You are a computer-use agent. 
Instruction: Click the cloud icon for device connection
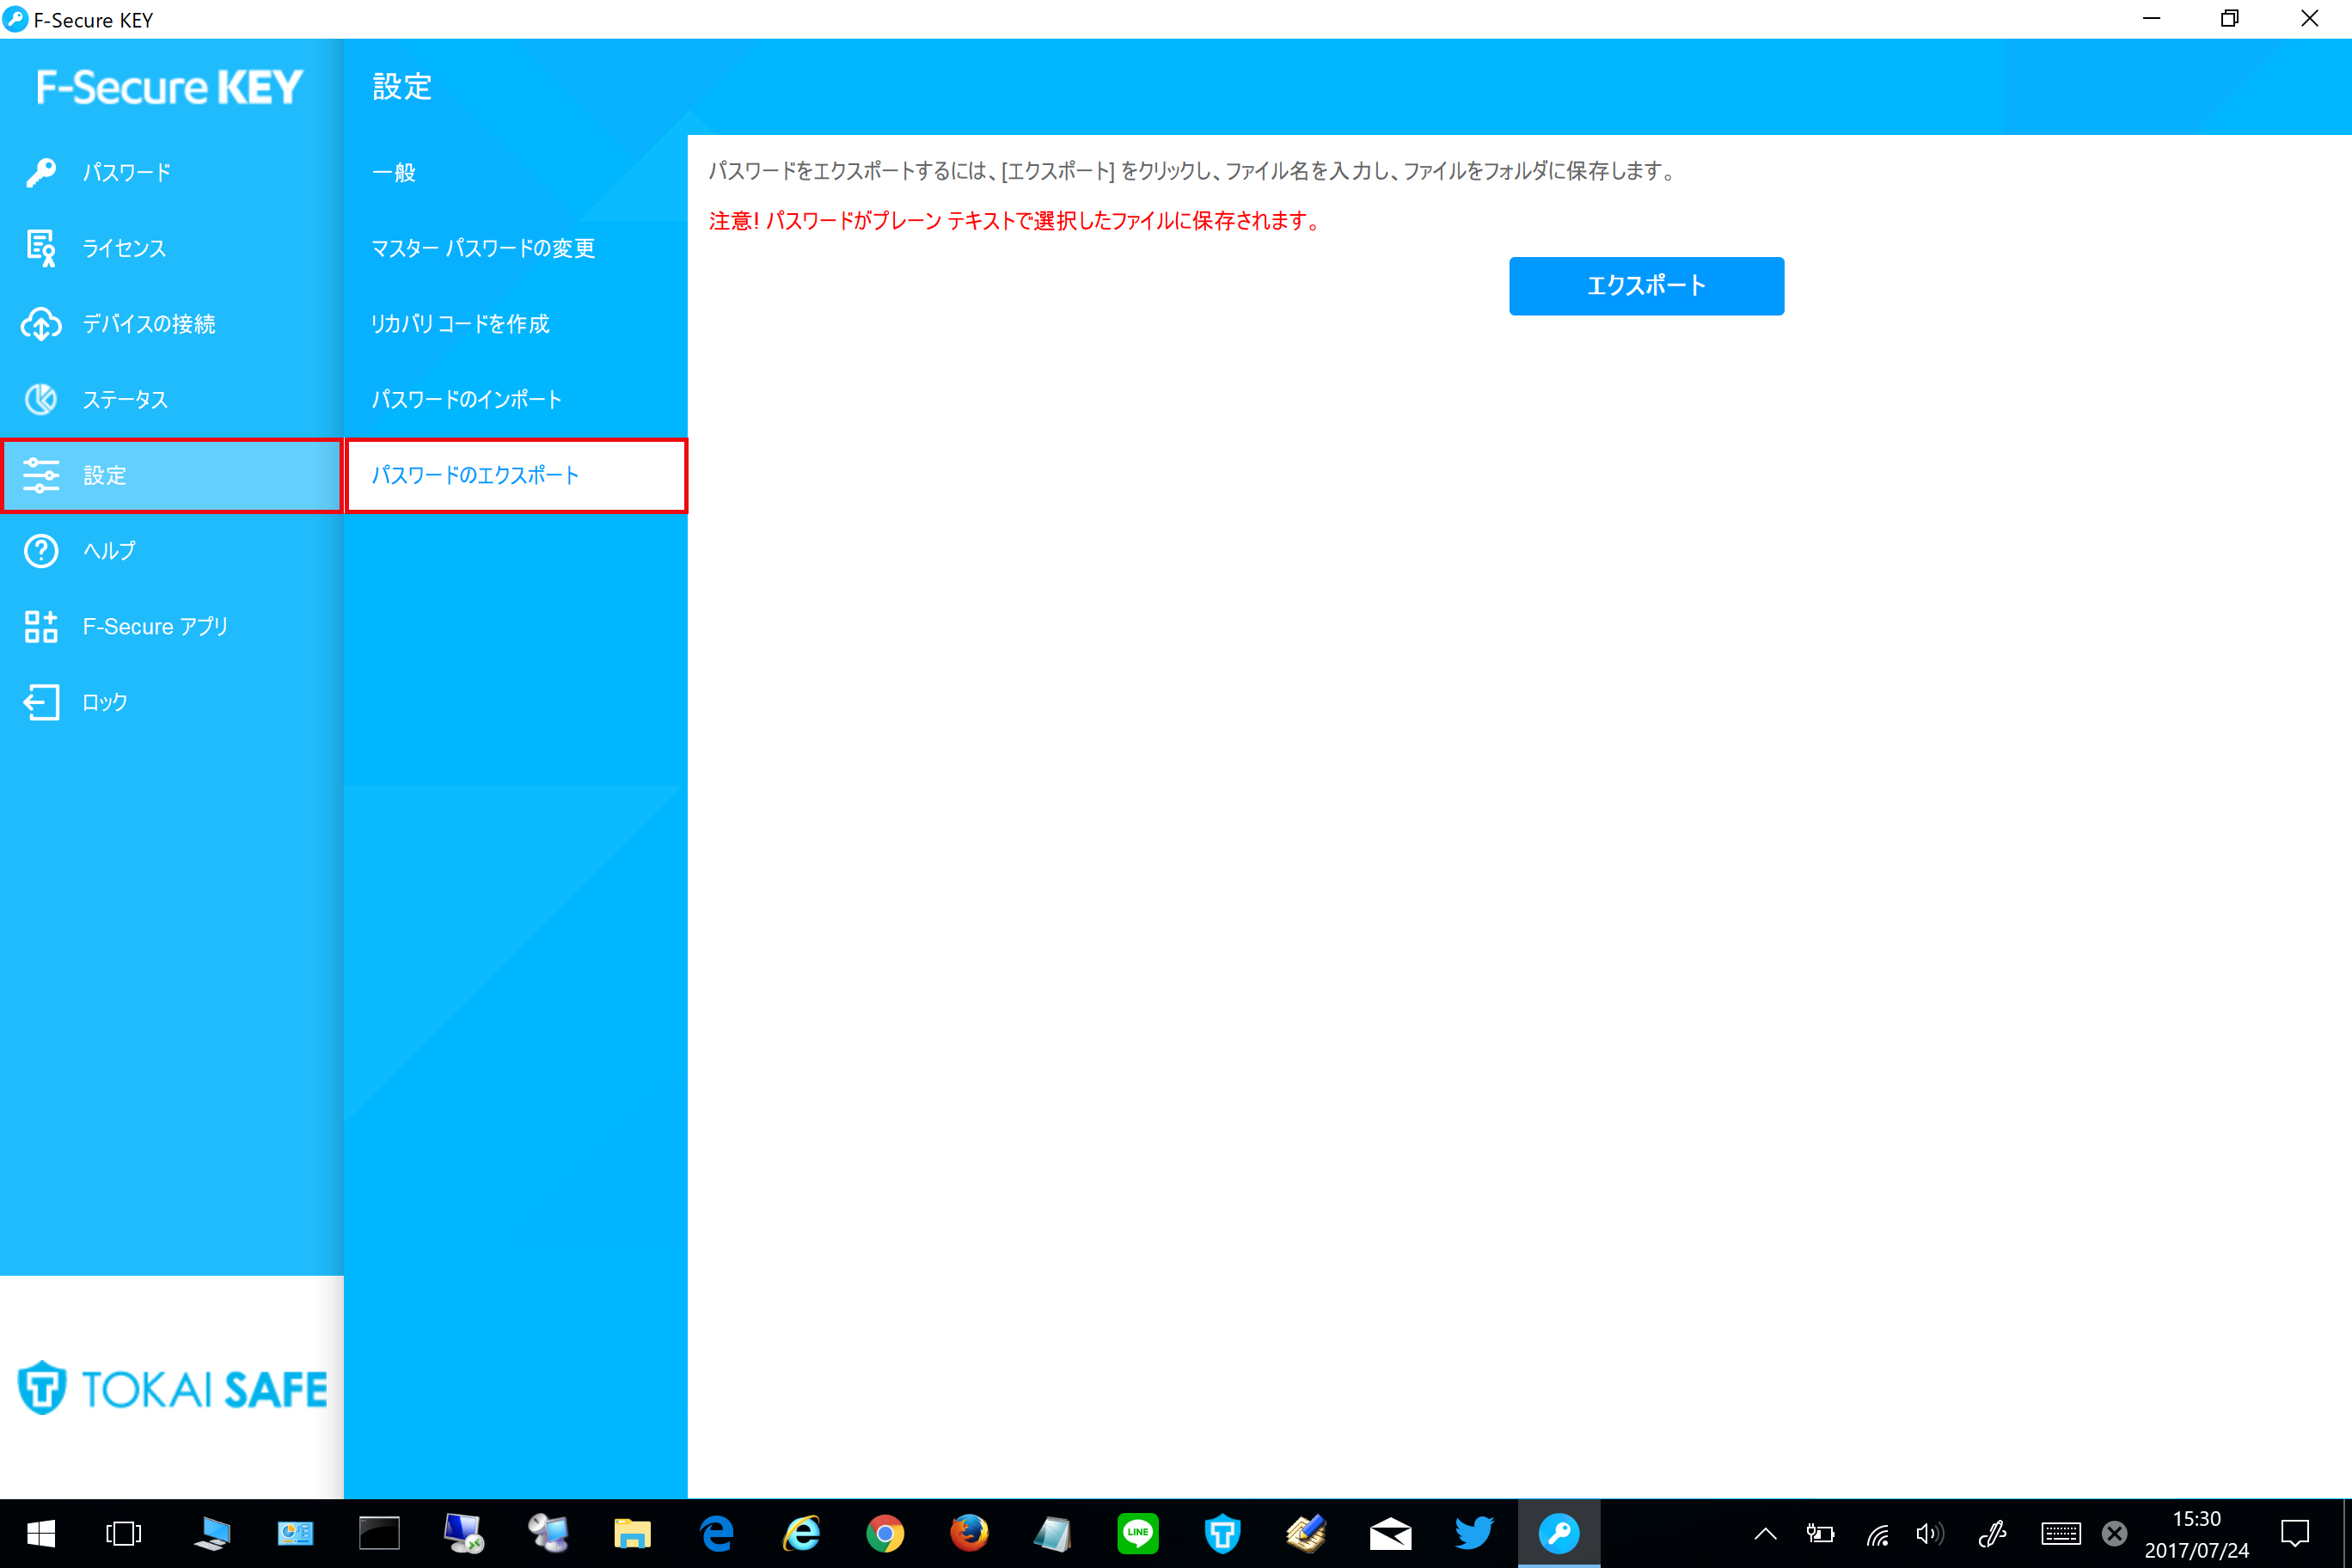pyautogui.click(x=41, y=324)
